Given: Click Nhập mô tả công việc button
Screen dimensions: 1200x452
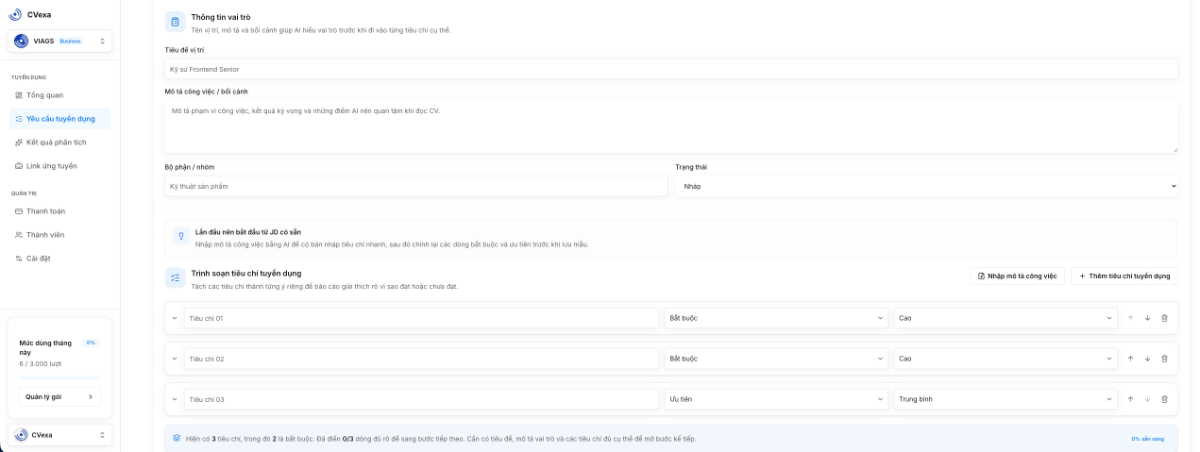Looking at the screenshot, I should tap(1017, 275).
